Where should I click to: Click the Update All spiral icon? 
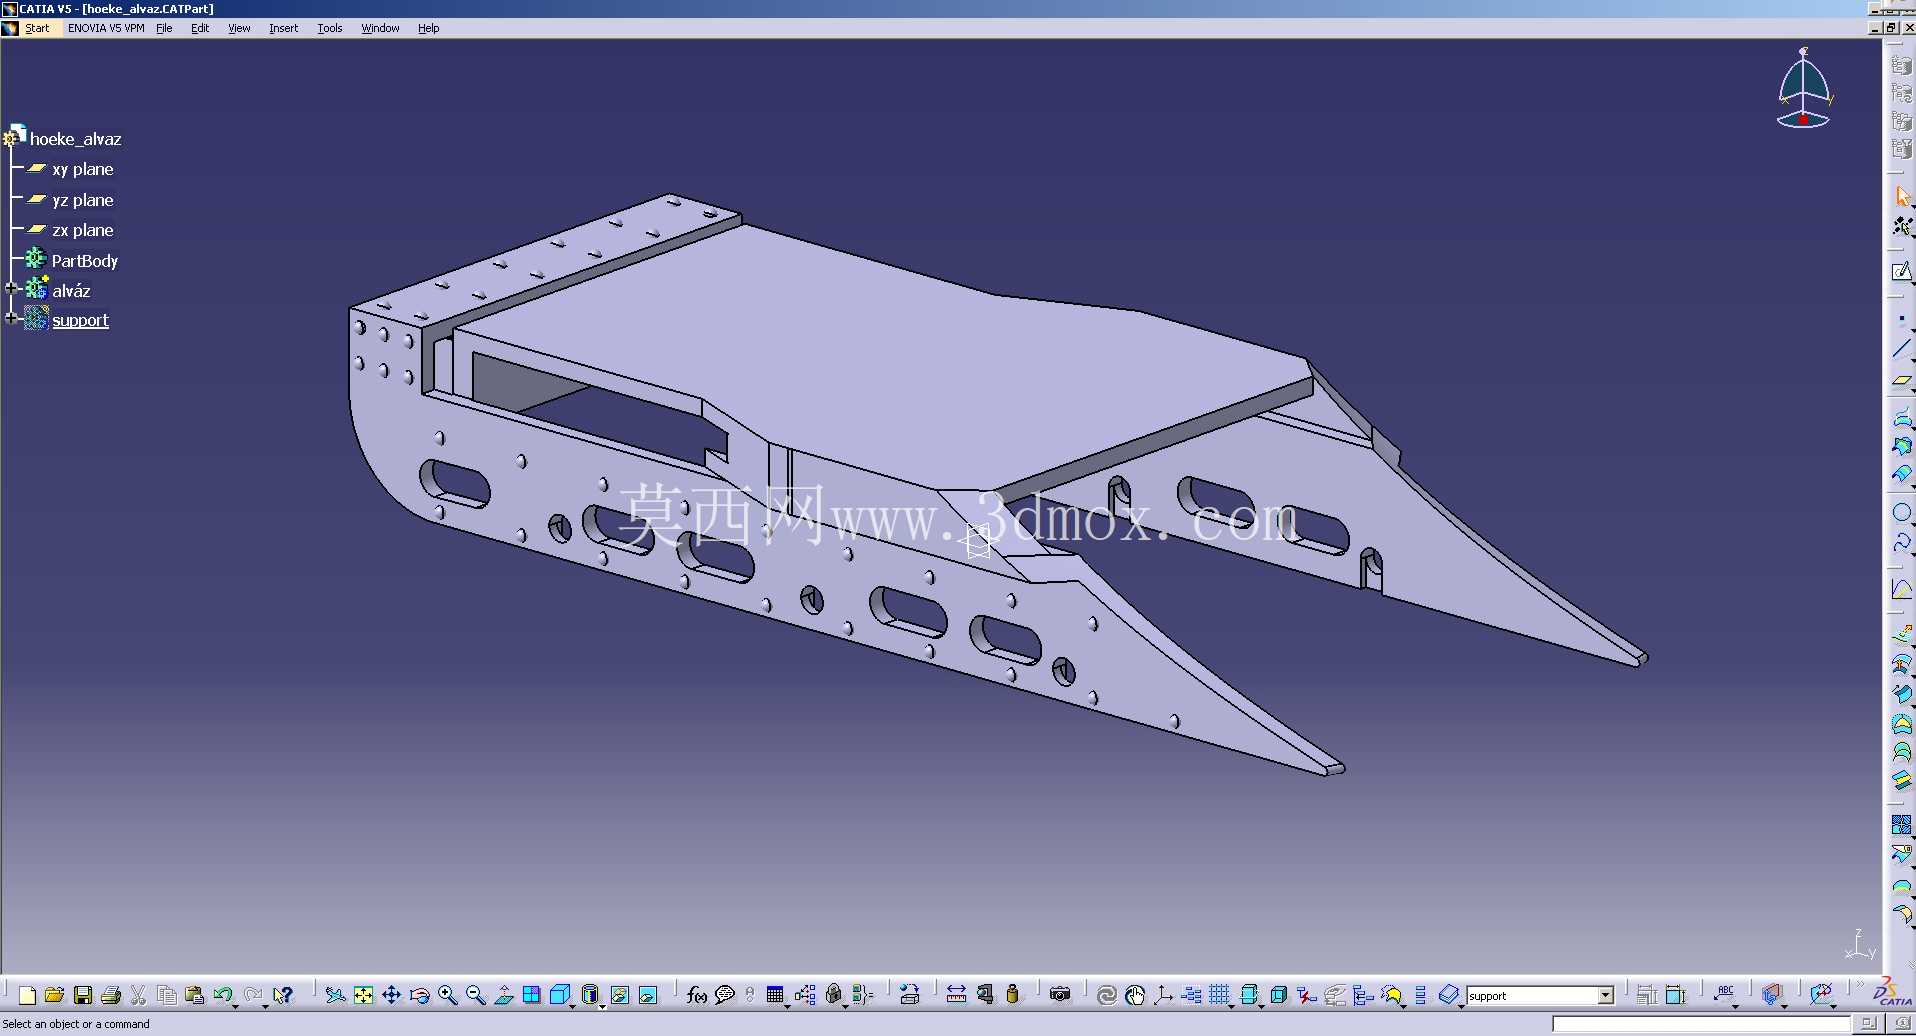1106,995
